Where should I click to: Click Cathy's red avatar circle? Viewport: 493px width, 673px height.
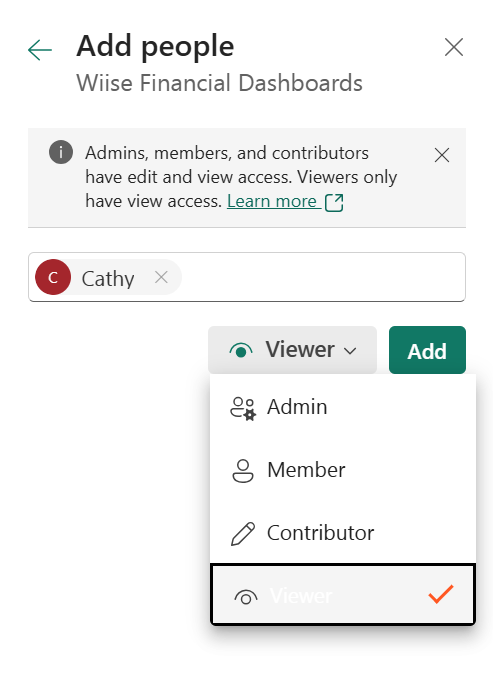pyautogui.click(x=53, y=277)
